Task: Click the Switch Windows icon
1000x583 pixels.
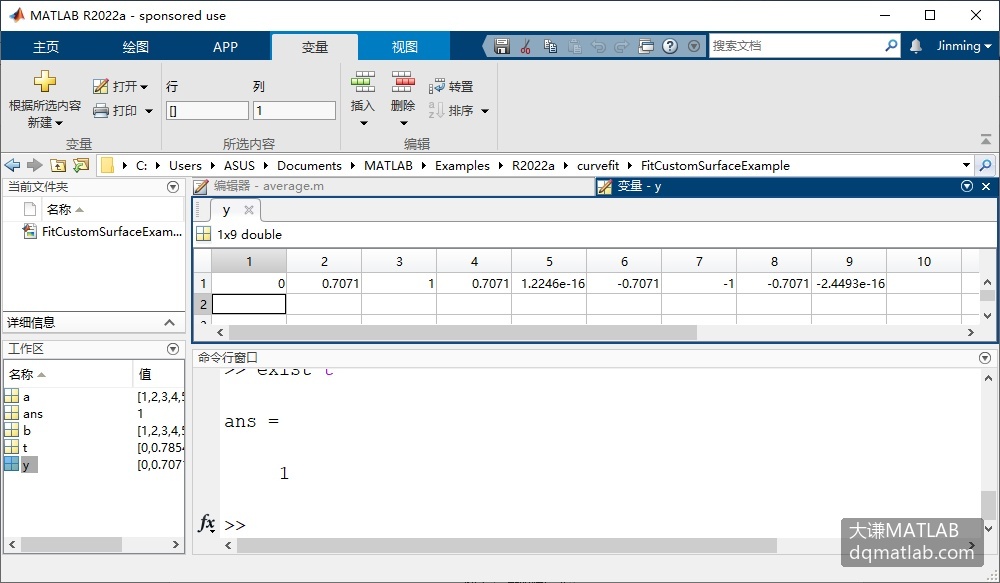Action: pyautogui.click(x=646, y=46)
